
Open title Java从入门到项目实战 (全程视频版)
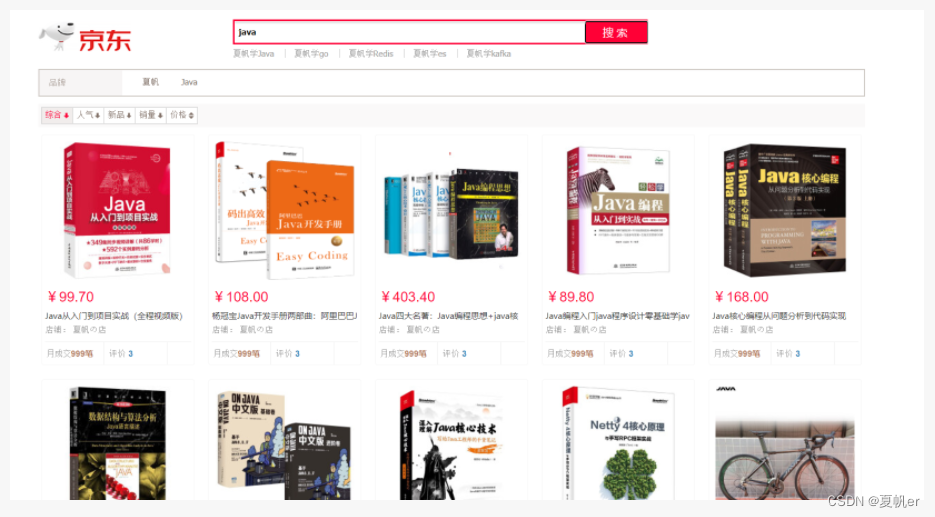[114, 316]
